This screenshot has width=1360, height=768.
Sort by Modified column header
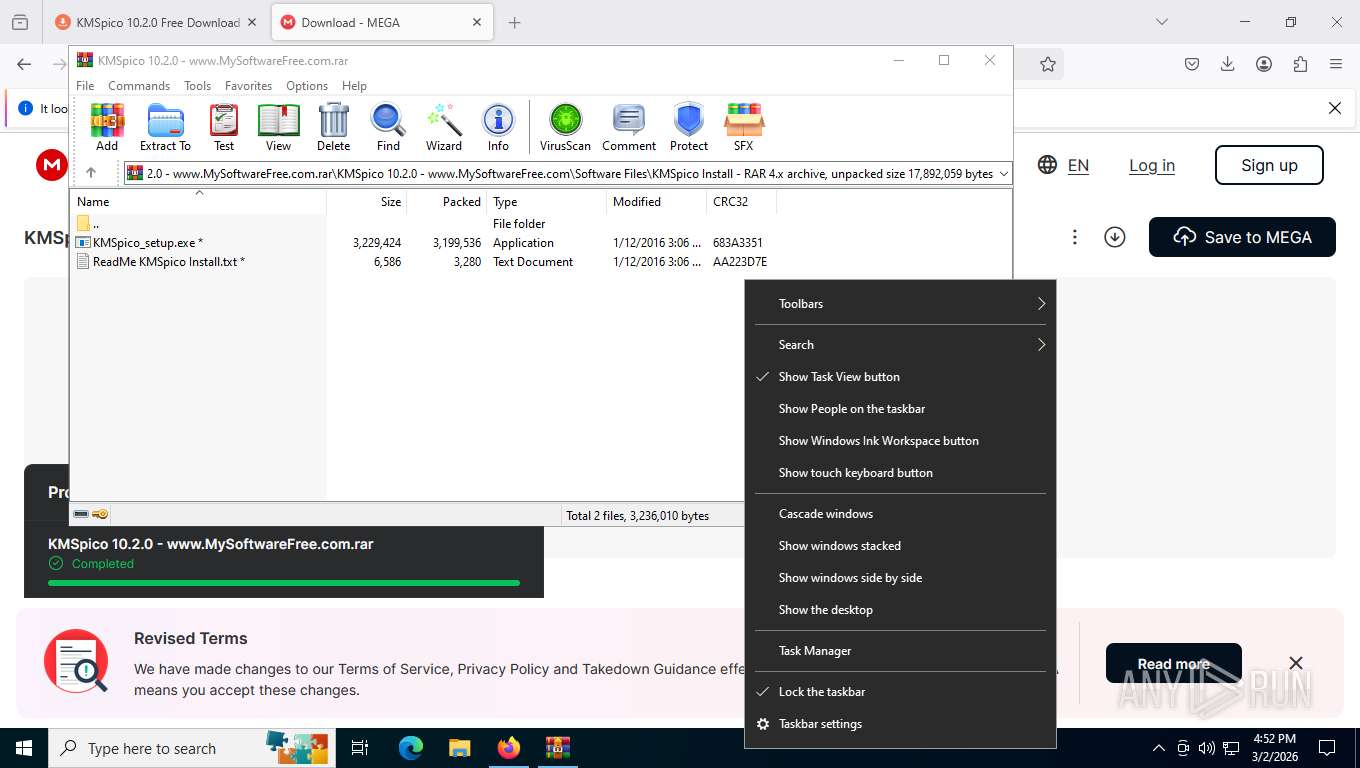[x=656, y=201]
